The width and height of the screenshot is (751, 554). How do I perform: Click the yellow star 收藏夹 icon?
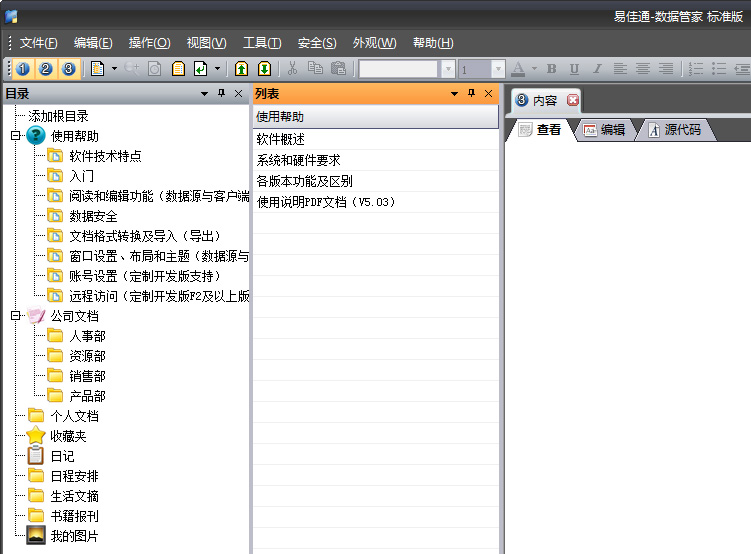click(36, 436)
